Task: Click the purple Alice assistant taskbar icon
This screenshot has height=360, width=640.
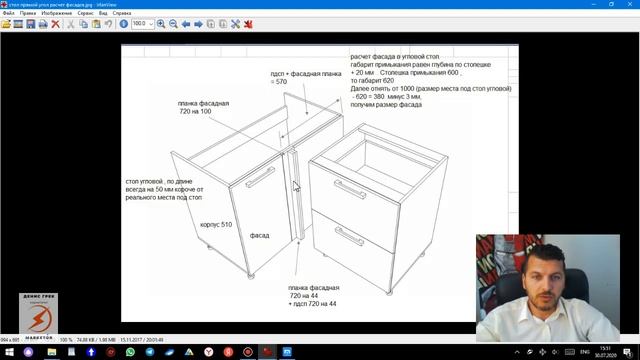Action: click(28, 352)
